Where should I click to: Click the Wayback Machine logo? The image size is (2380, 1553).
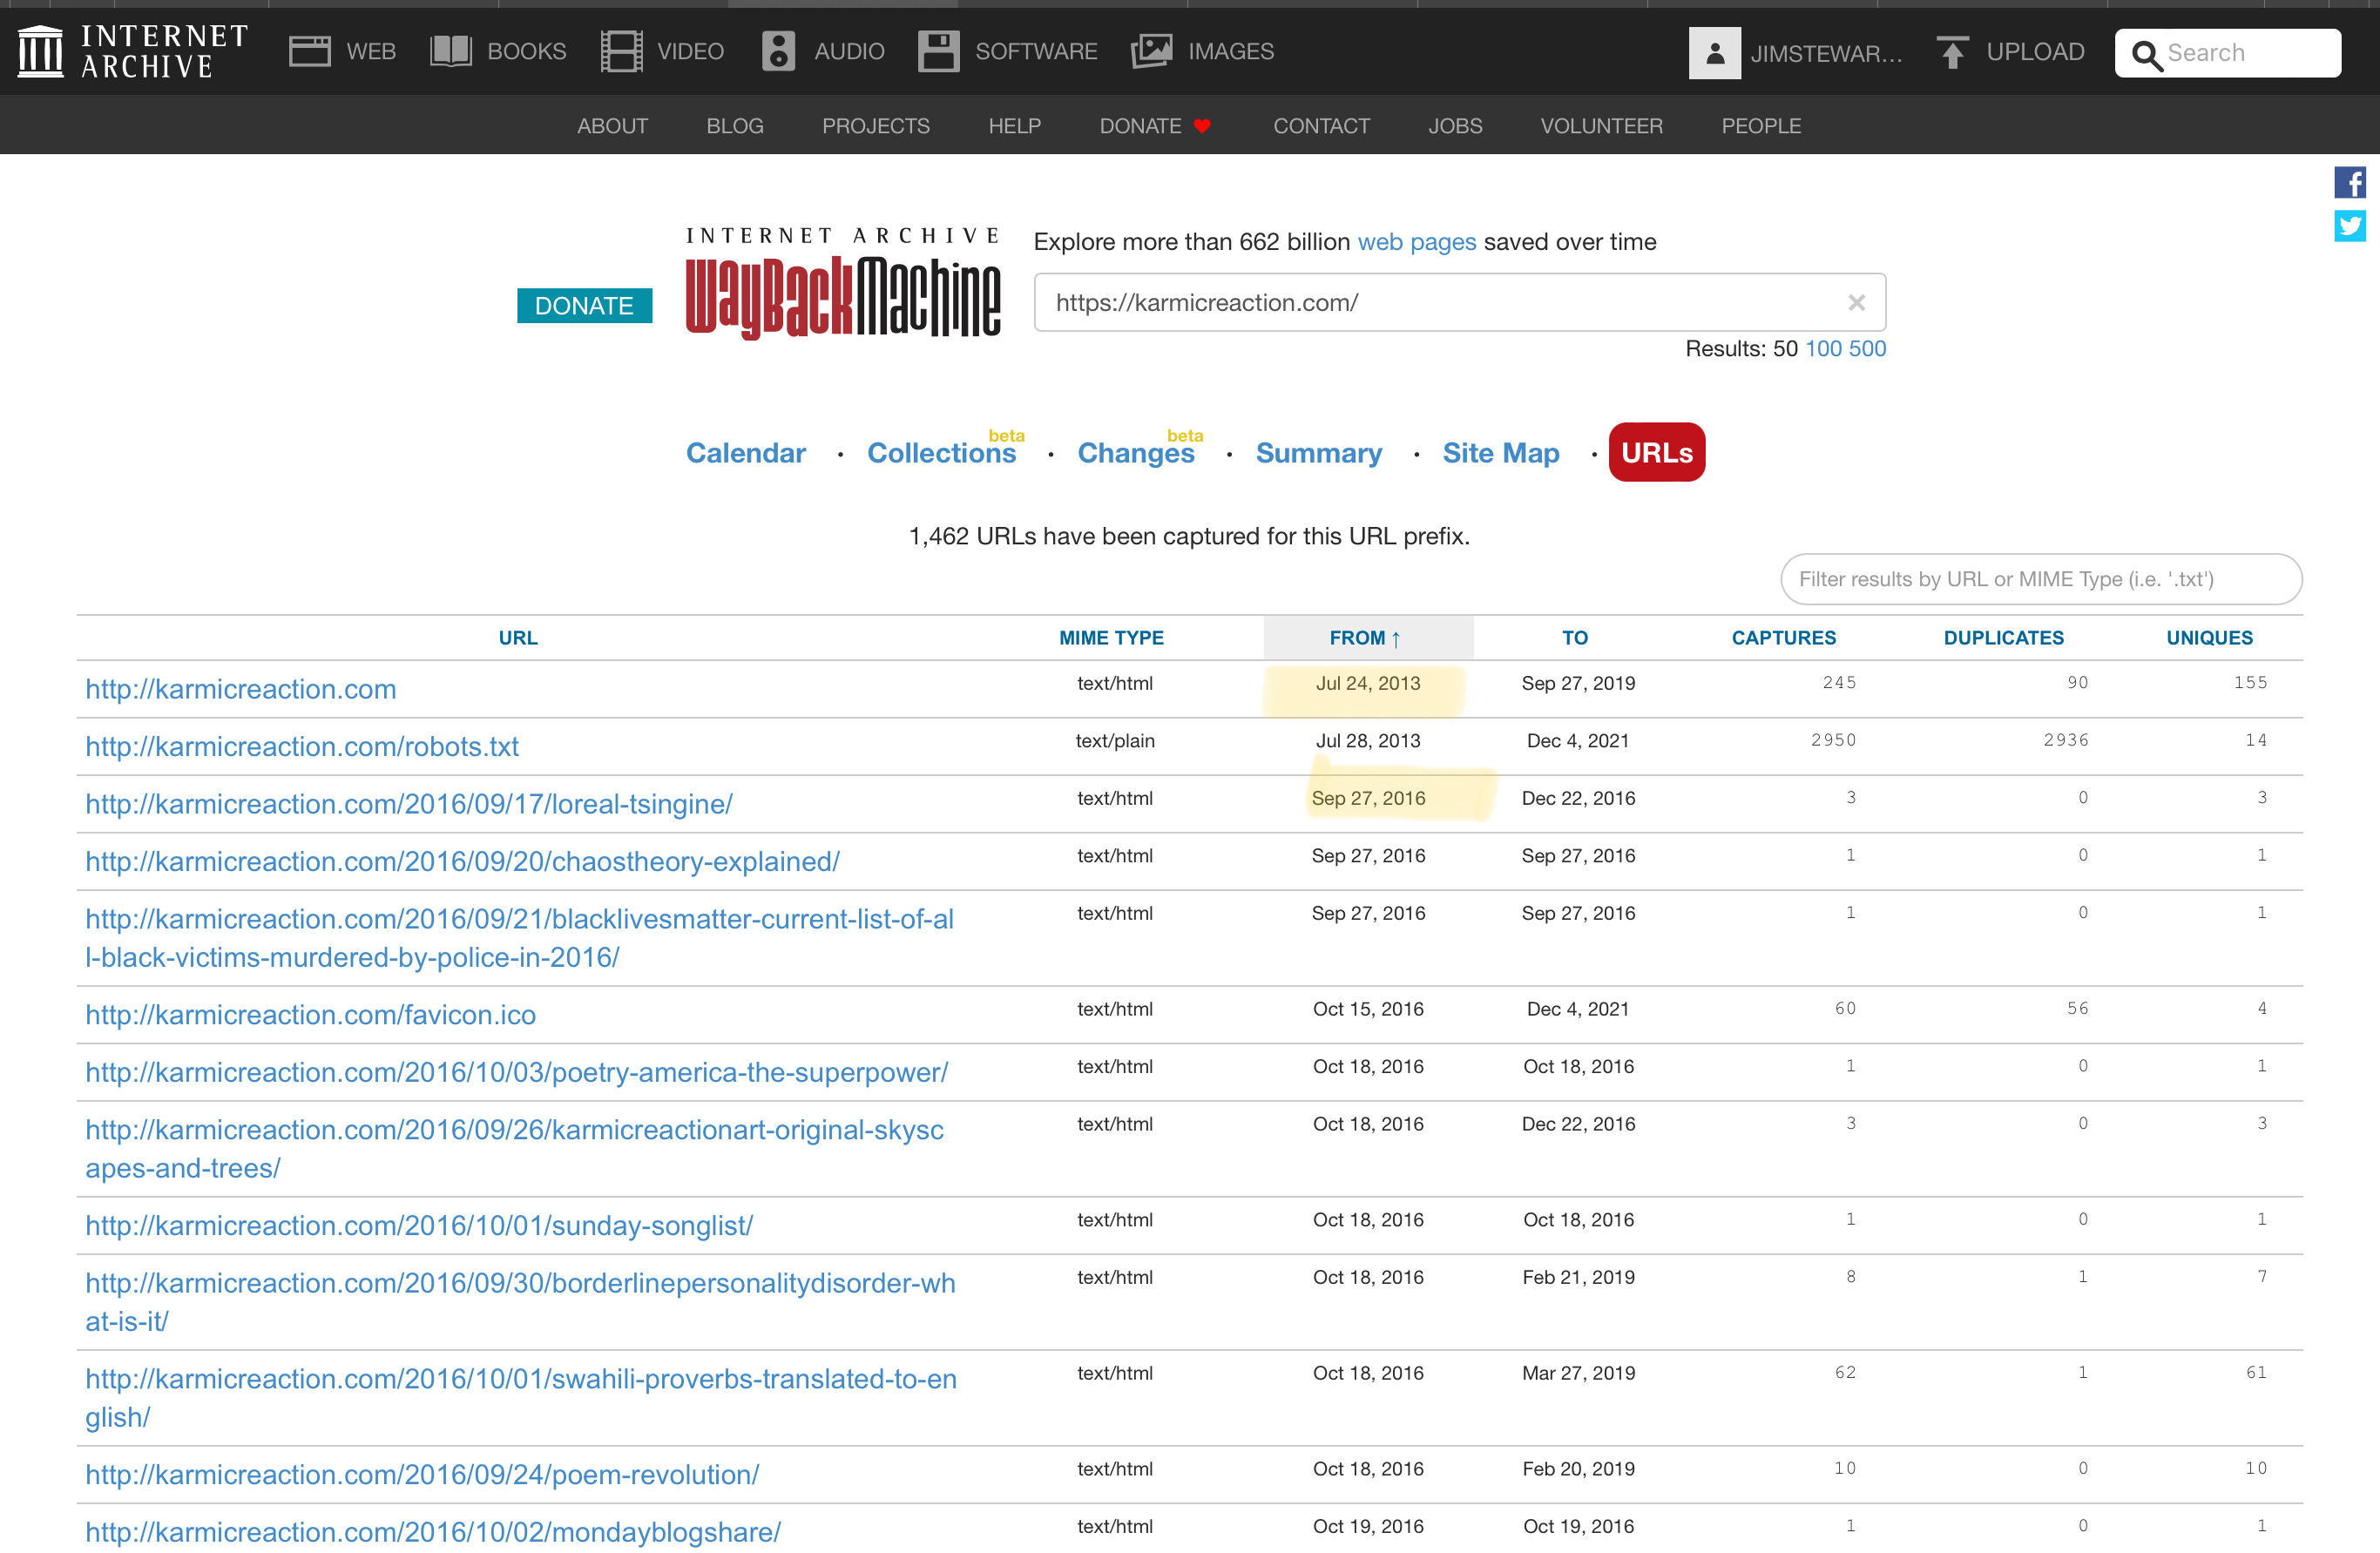coord(843,283)
